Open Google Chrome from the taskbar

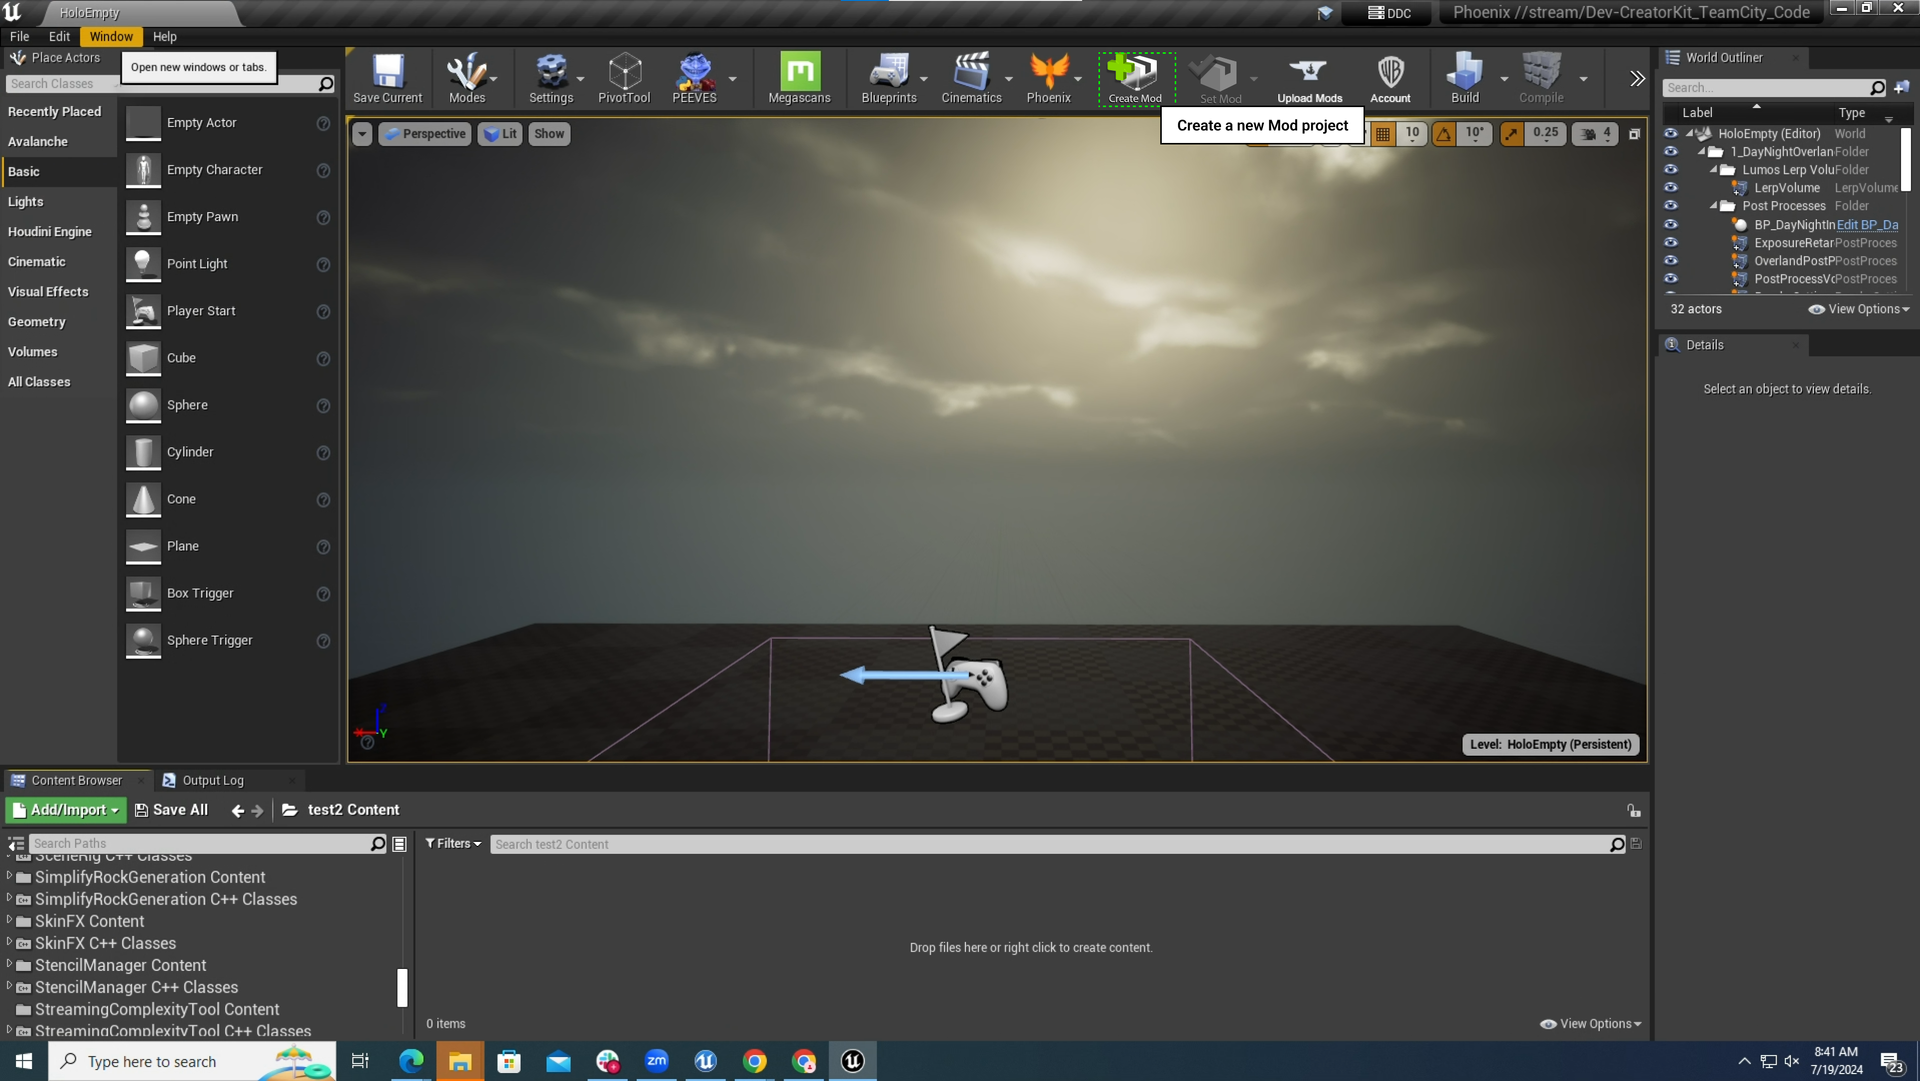click(x=755, y=1061)
